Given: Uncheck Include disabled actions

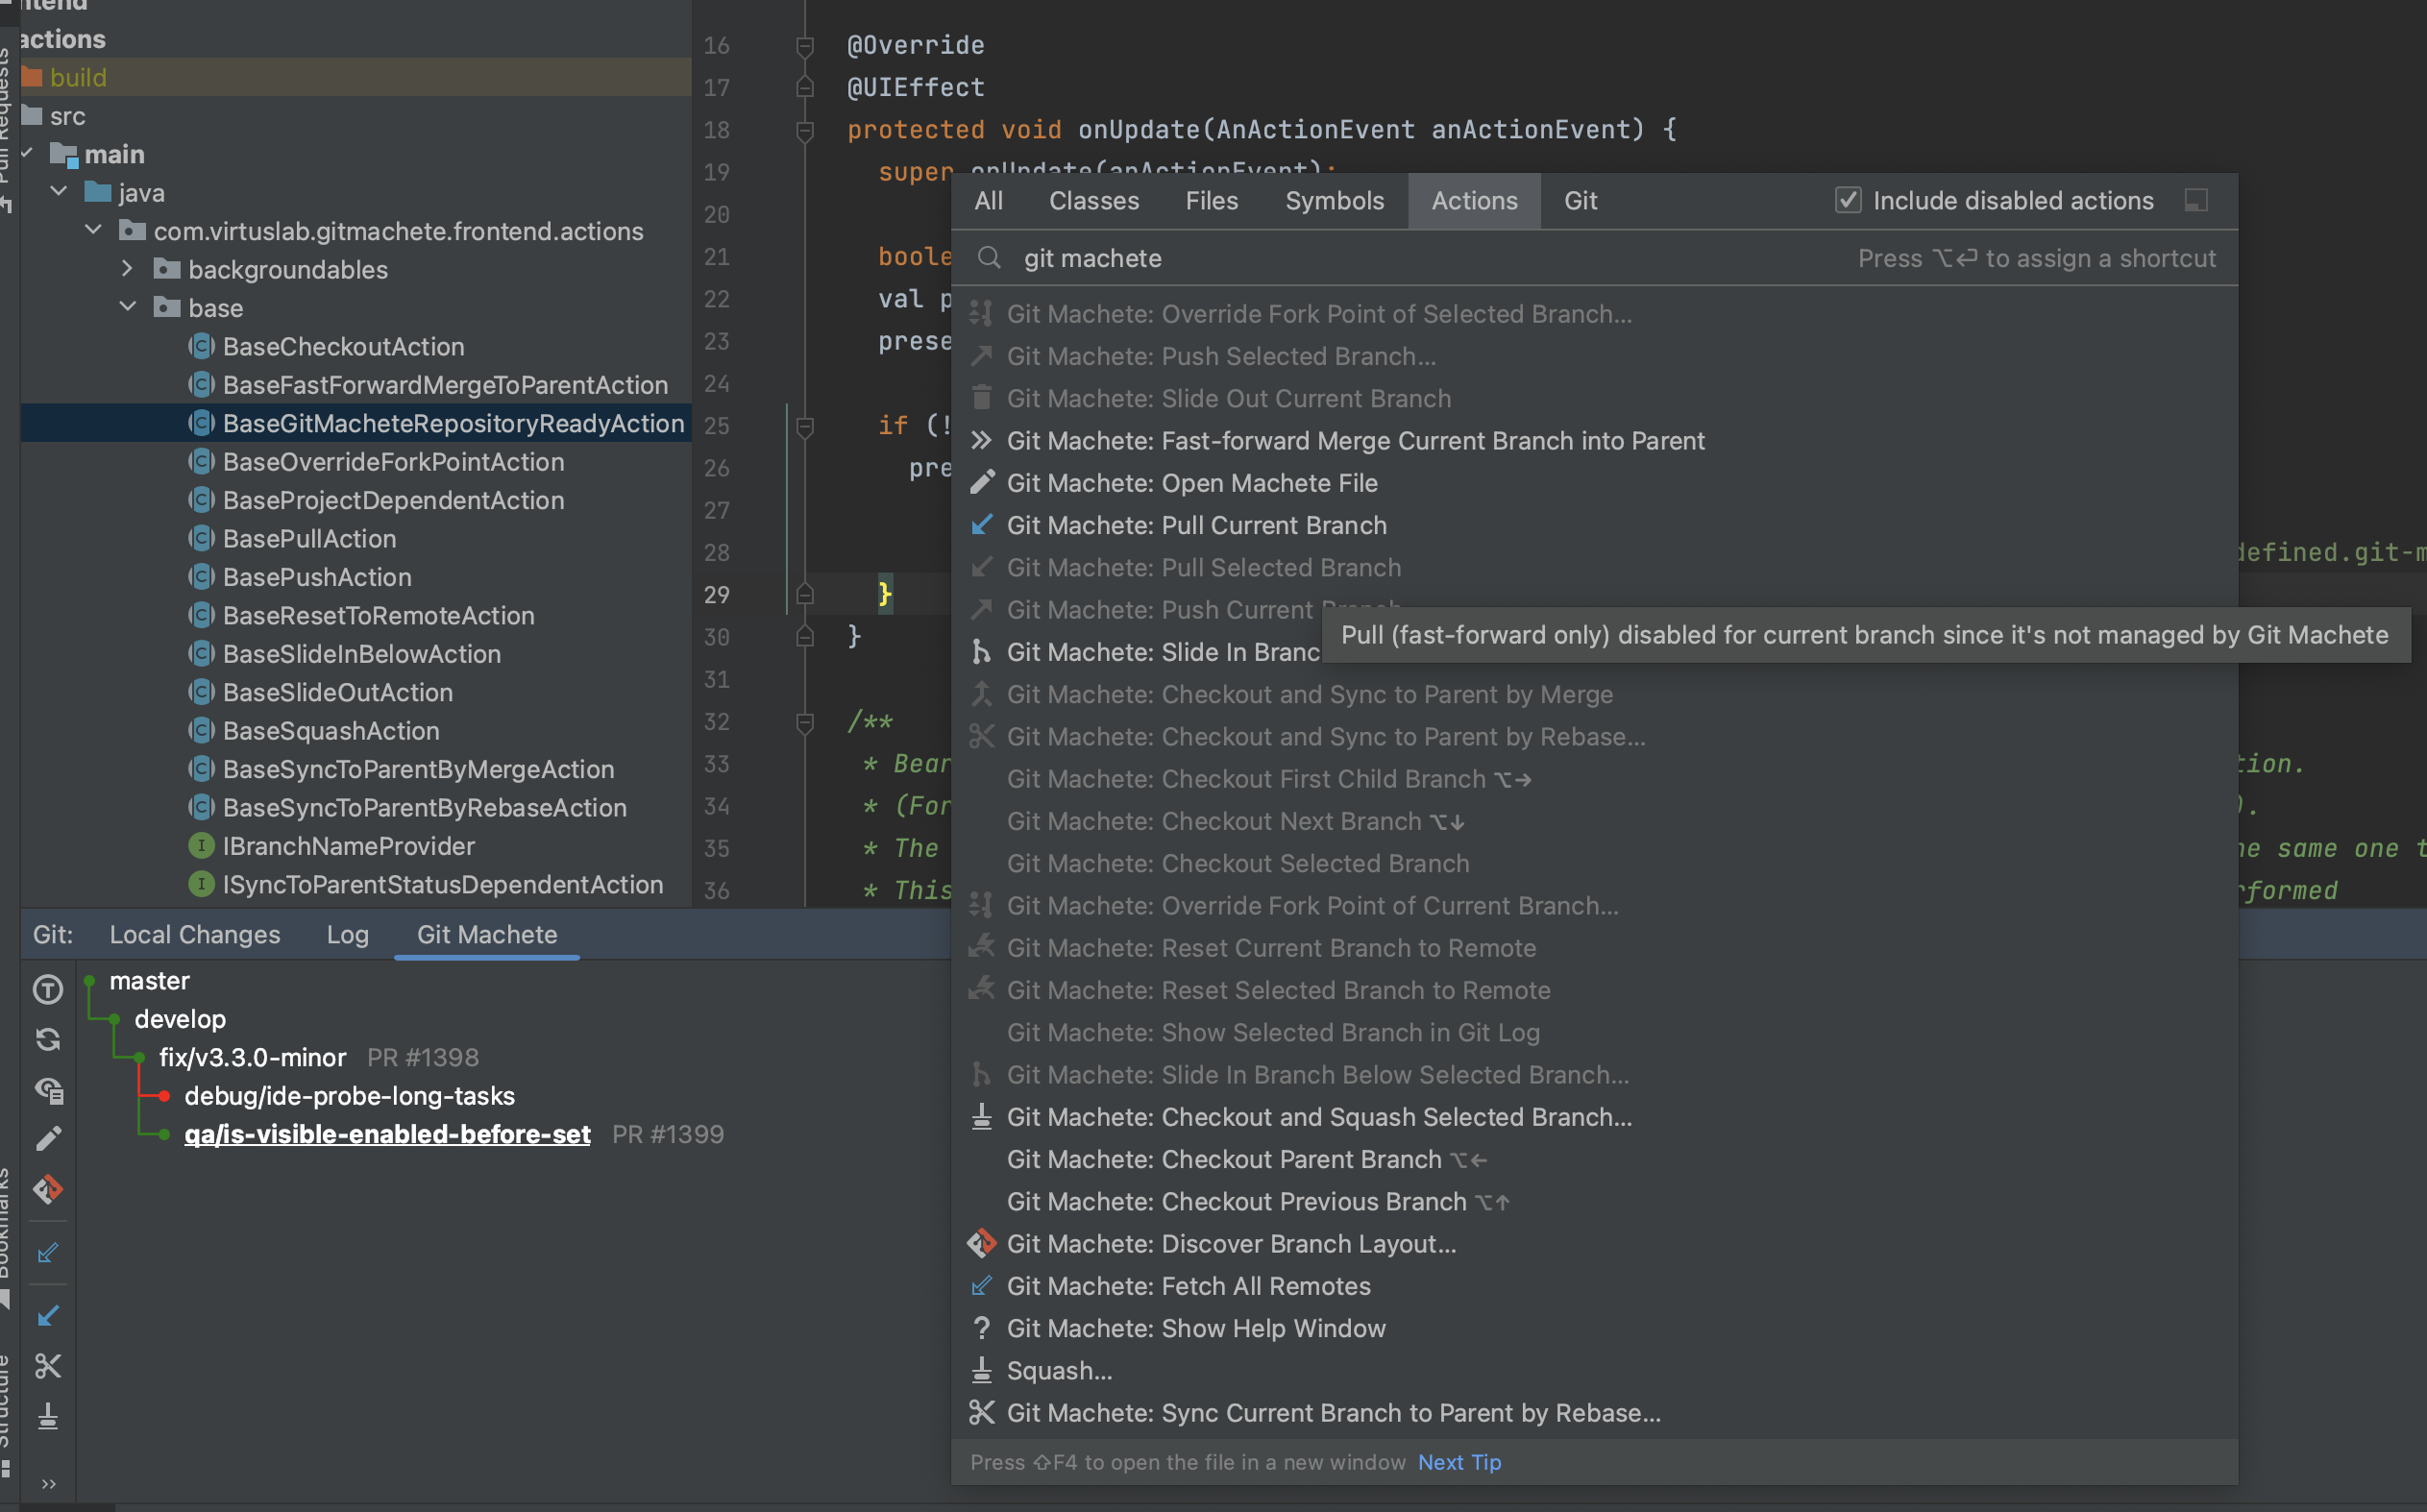Looking at the screenshot, I should tap(1849, 200).
